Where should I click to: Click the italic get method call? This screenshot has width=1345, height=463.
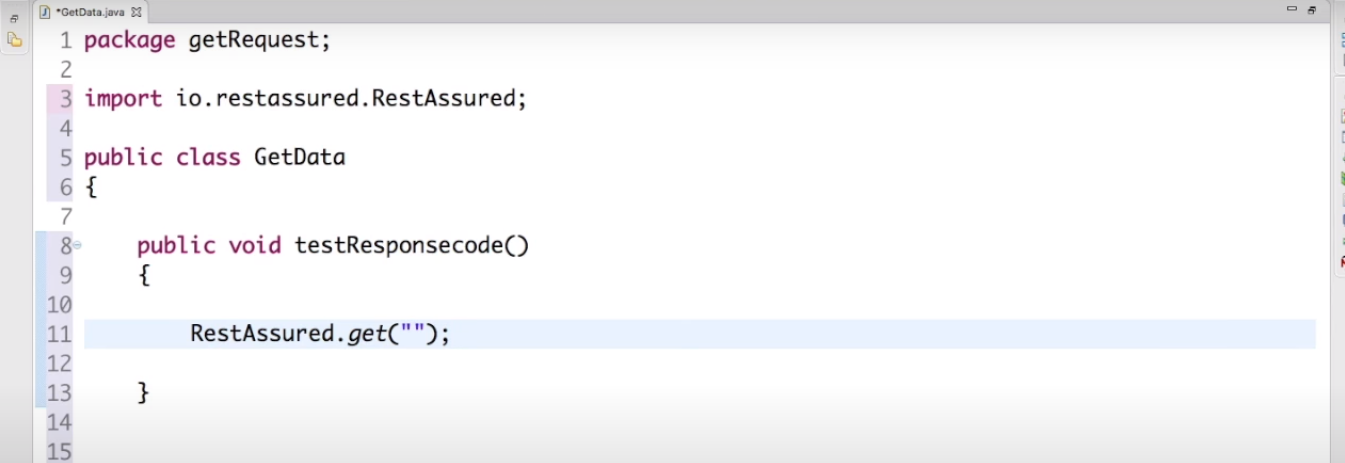tap(366, 334)
